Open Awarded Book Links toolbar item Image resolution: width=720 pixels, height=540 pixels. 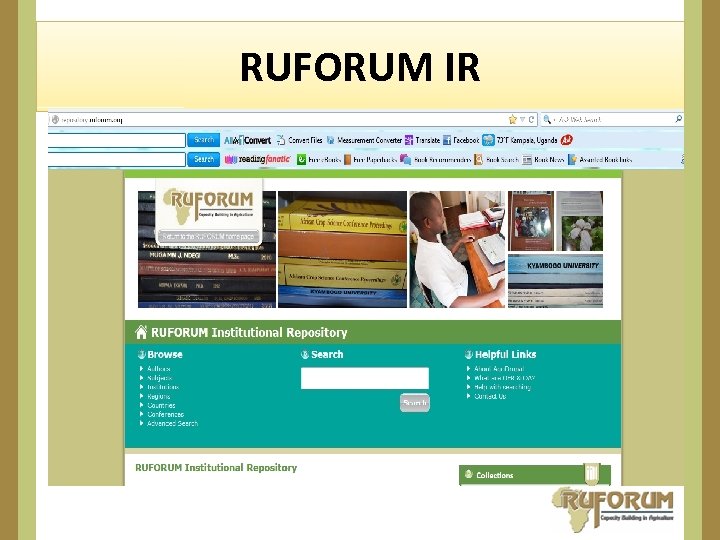coord(600,159)
